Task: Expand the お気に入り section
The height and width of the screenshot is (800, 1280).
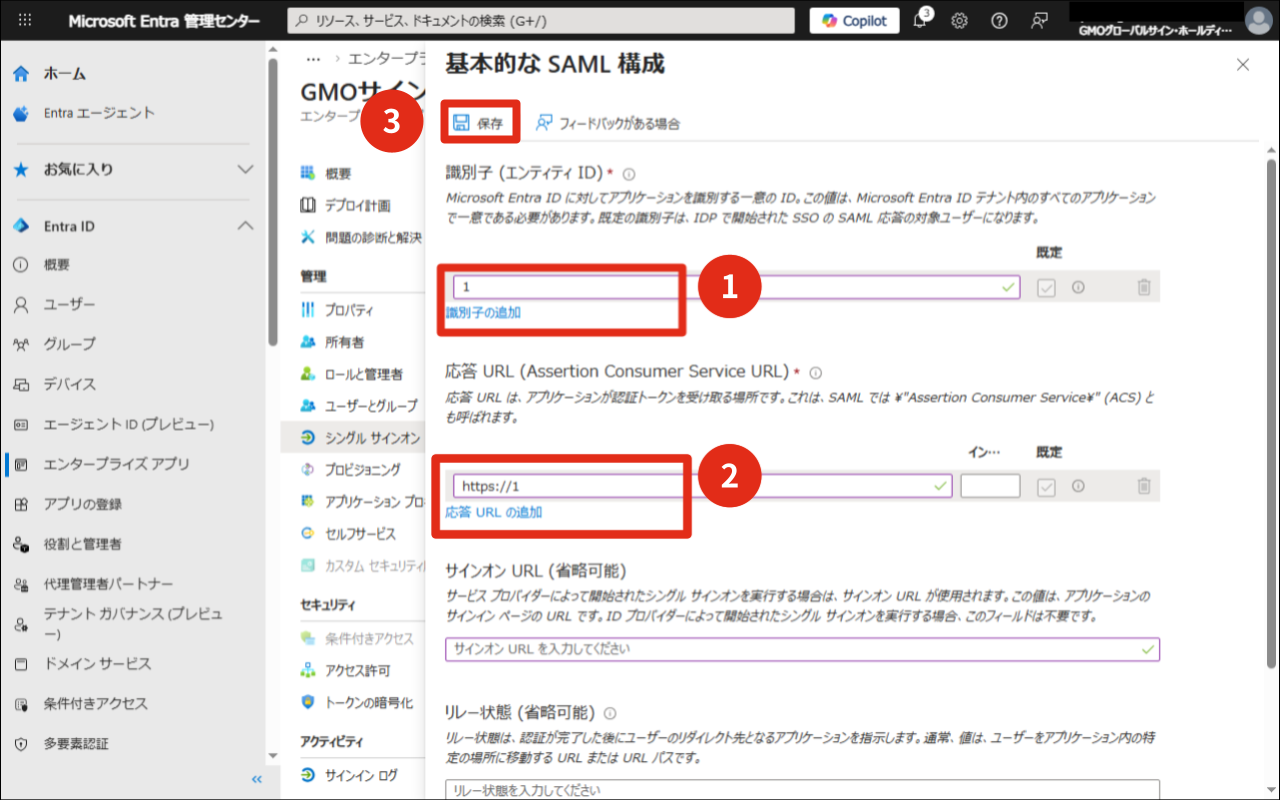Action: tap(133, 169)
